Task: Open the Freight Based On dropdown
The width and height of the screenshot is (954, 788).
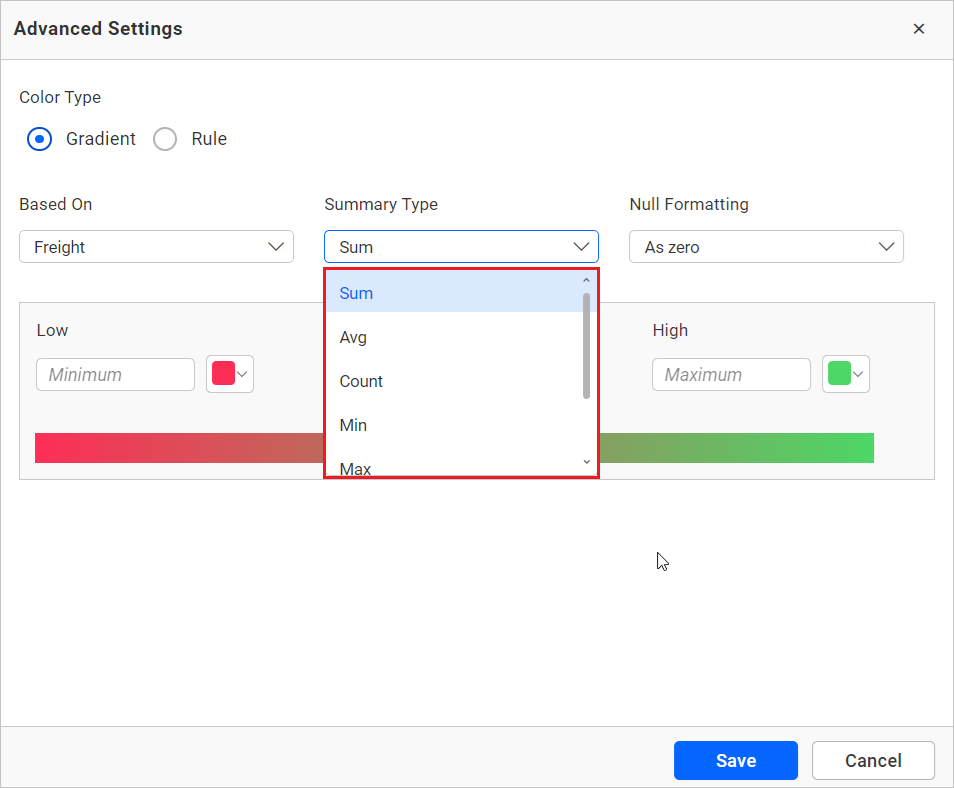Action: 156,246
